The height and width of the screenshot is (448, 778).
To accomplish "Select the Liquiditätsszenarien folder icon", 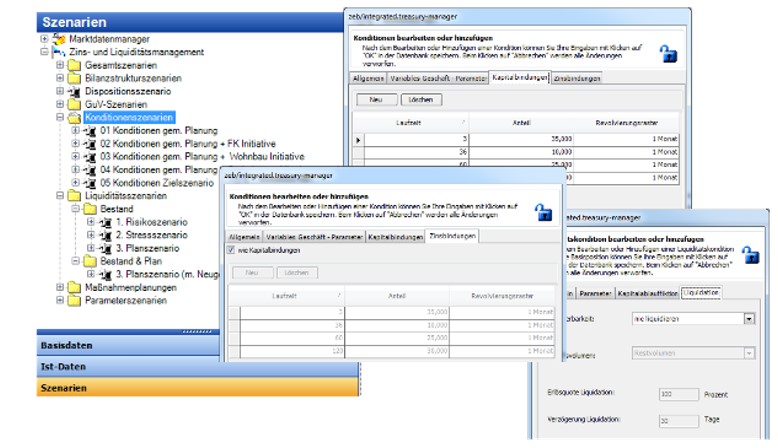I will coord(74,196).
